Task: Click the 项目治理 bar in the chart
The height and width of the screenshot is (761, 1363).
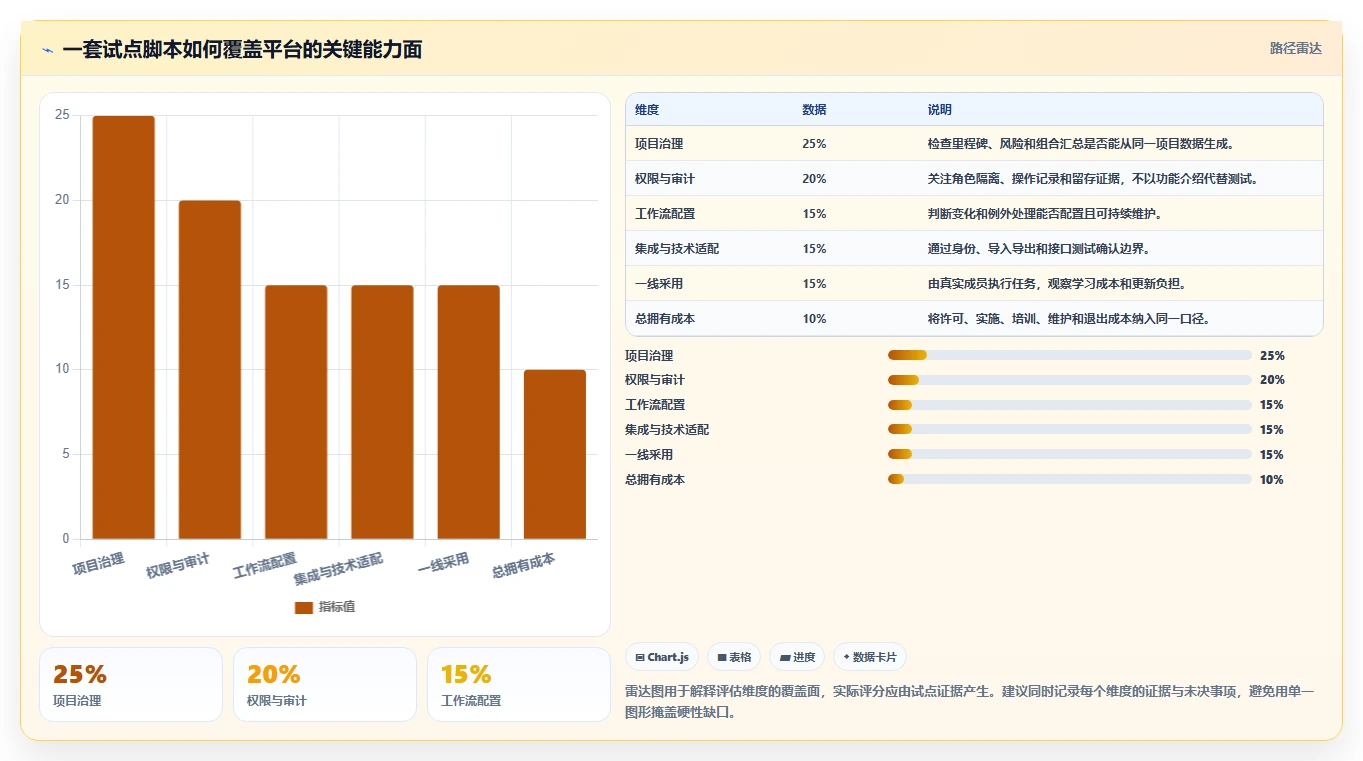Action: click(x=124, y=328)
